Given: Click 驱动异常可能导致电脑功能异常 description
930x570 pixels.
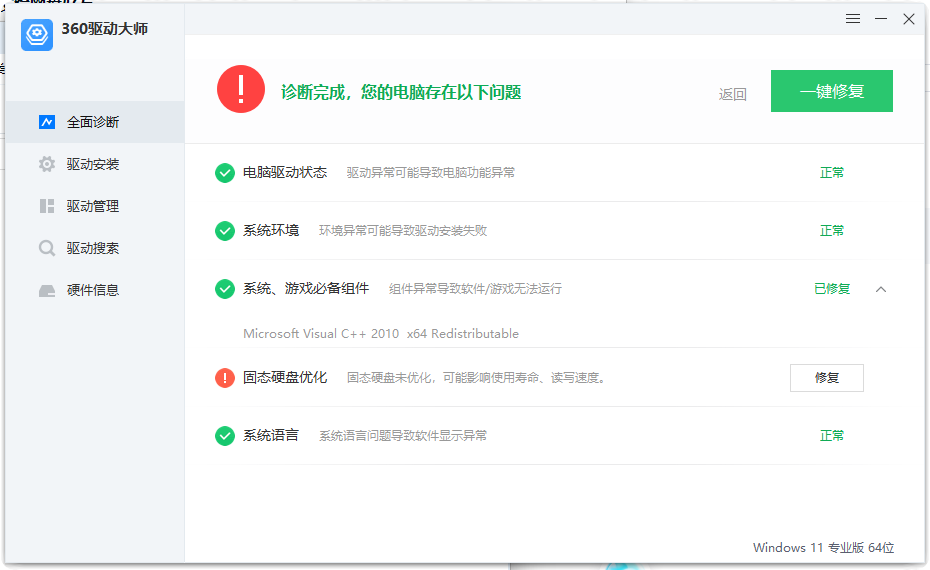Looking at the screenshot, I should [431, 173].
